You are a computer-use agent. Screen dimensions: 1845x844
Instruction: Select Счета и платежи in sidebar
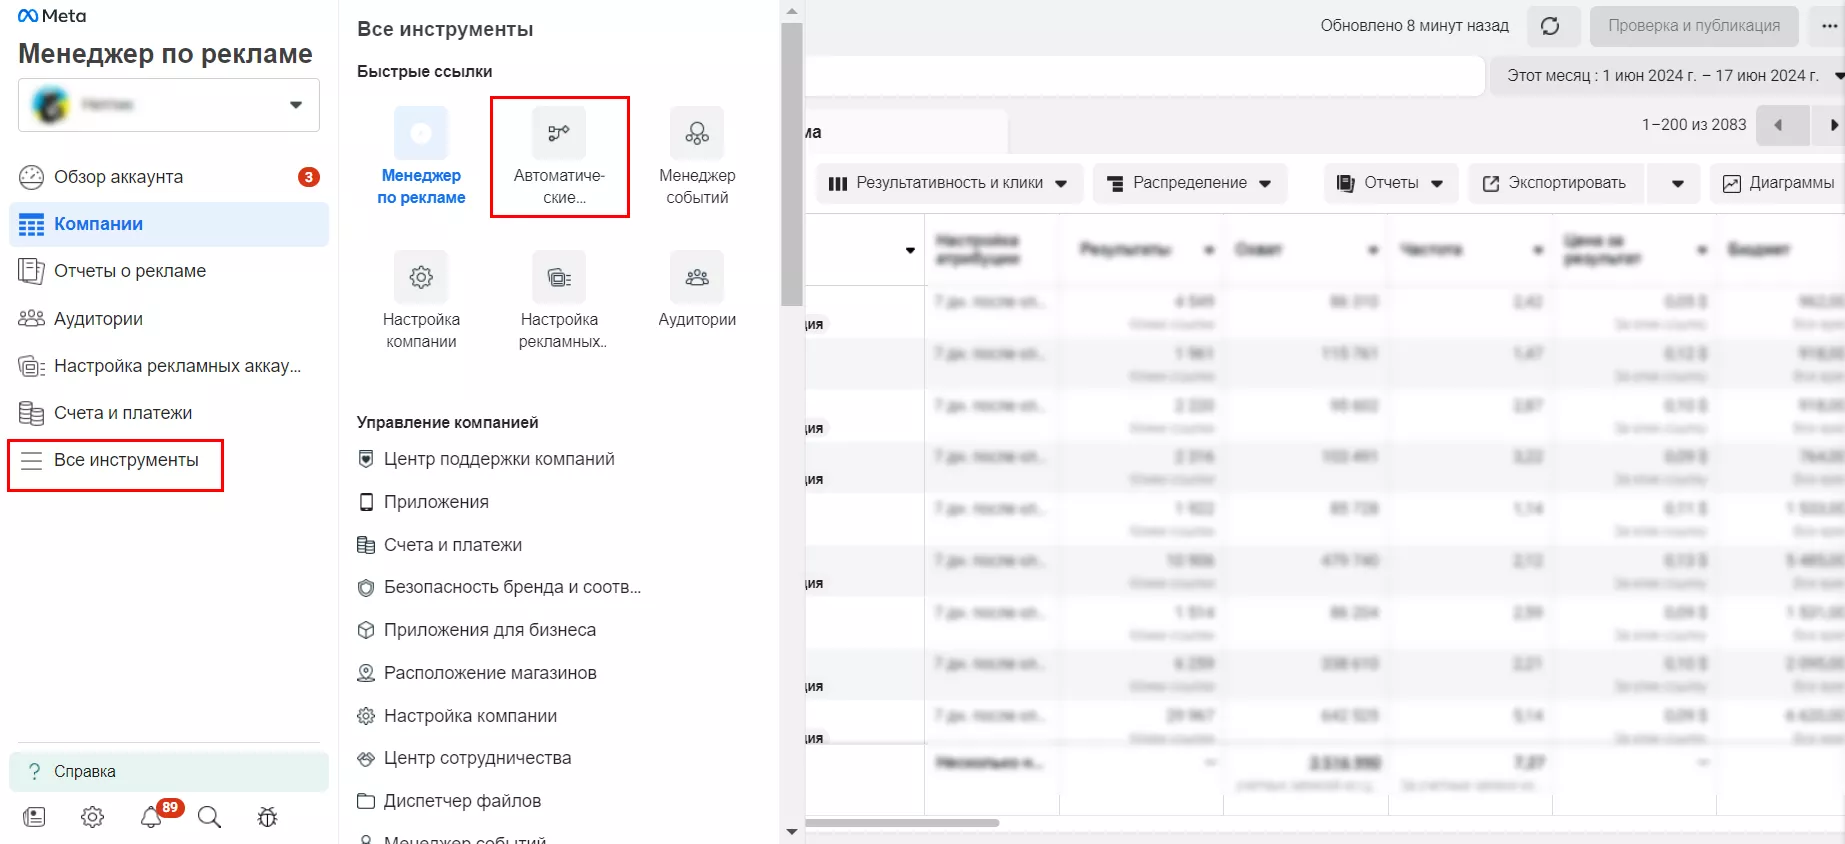169,413
